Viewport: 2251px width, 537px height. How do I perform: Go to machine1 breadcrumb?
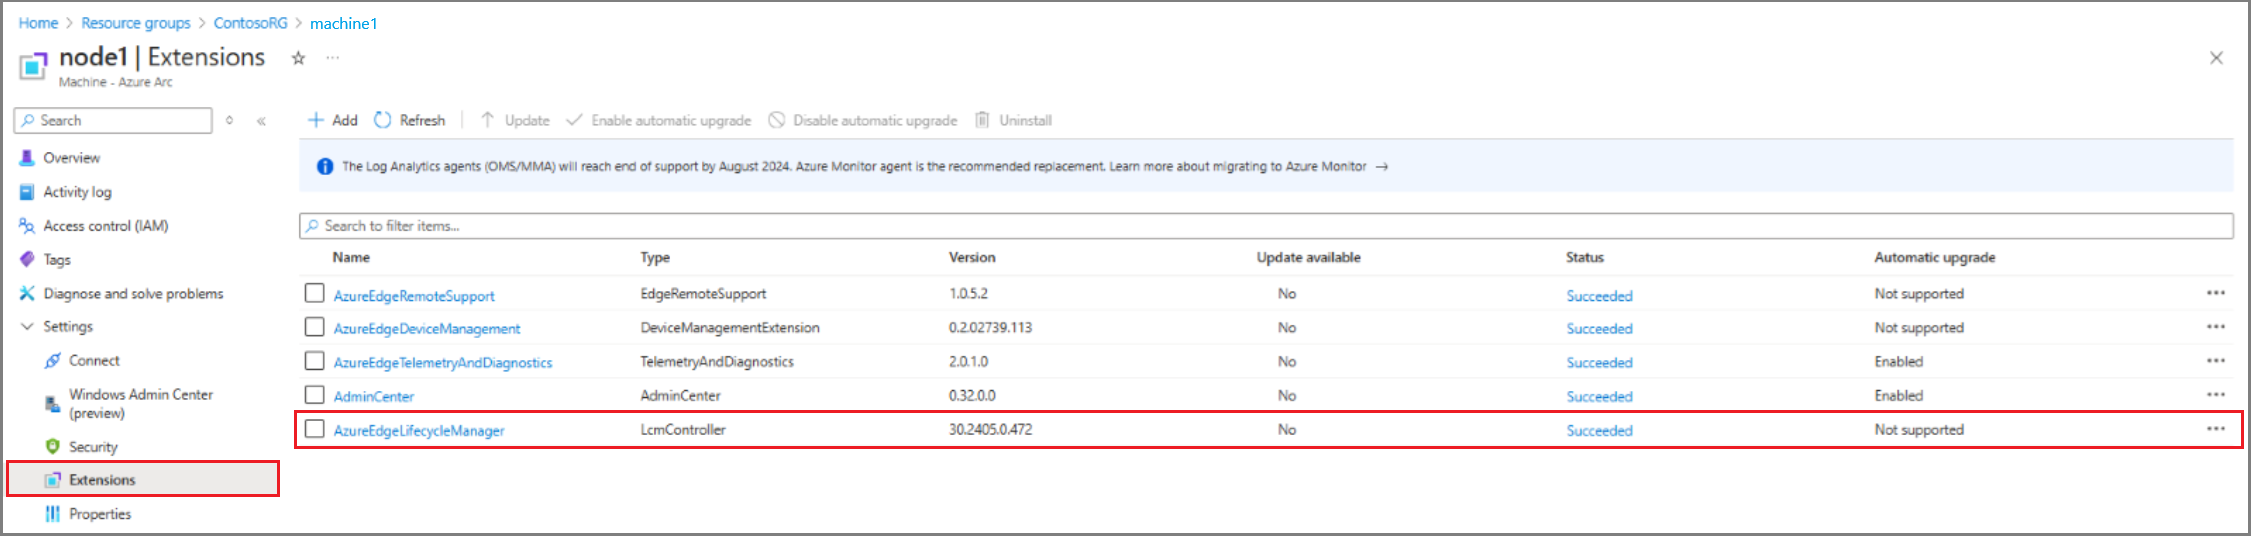[343, 23]
